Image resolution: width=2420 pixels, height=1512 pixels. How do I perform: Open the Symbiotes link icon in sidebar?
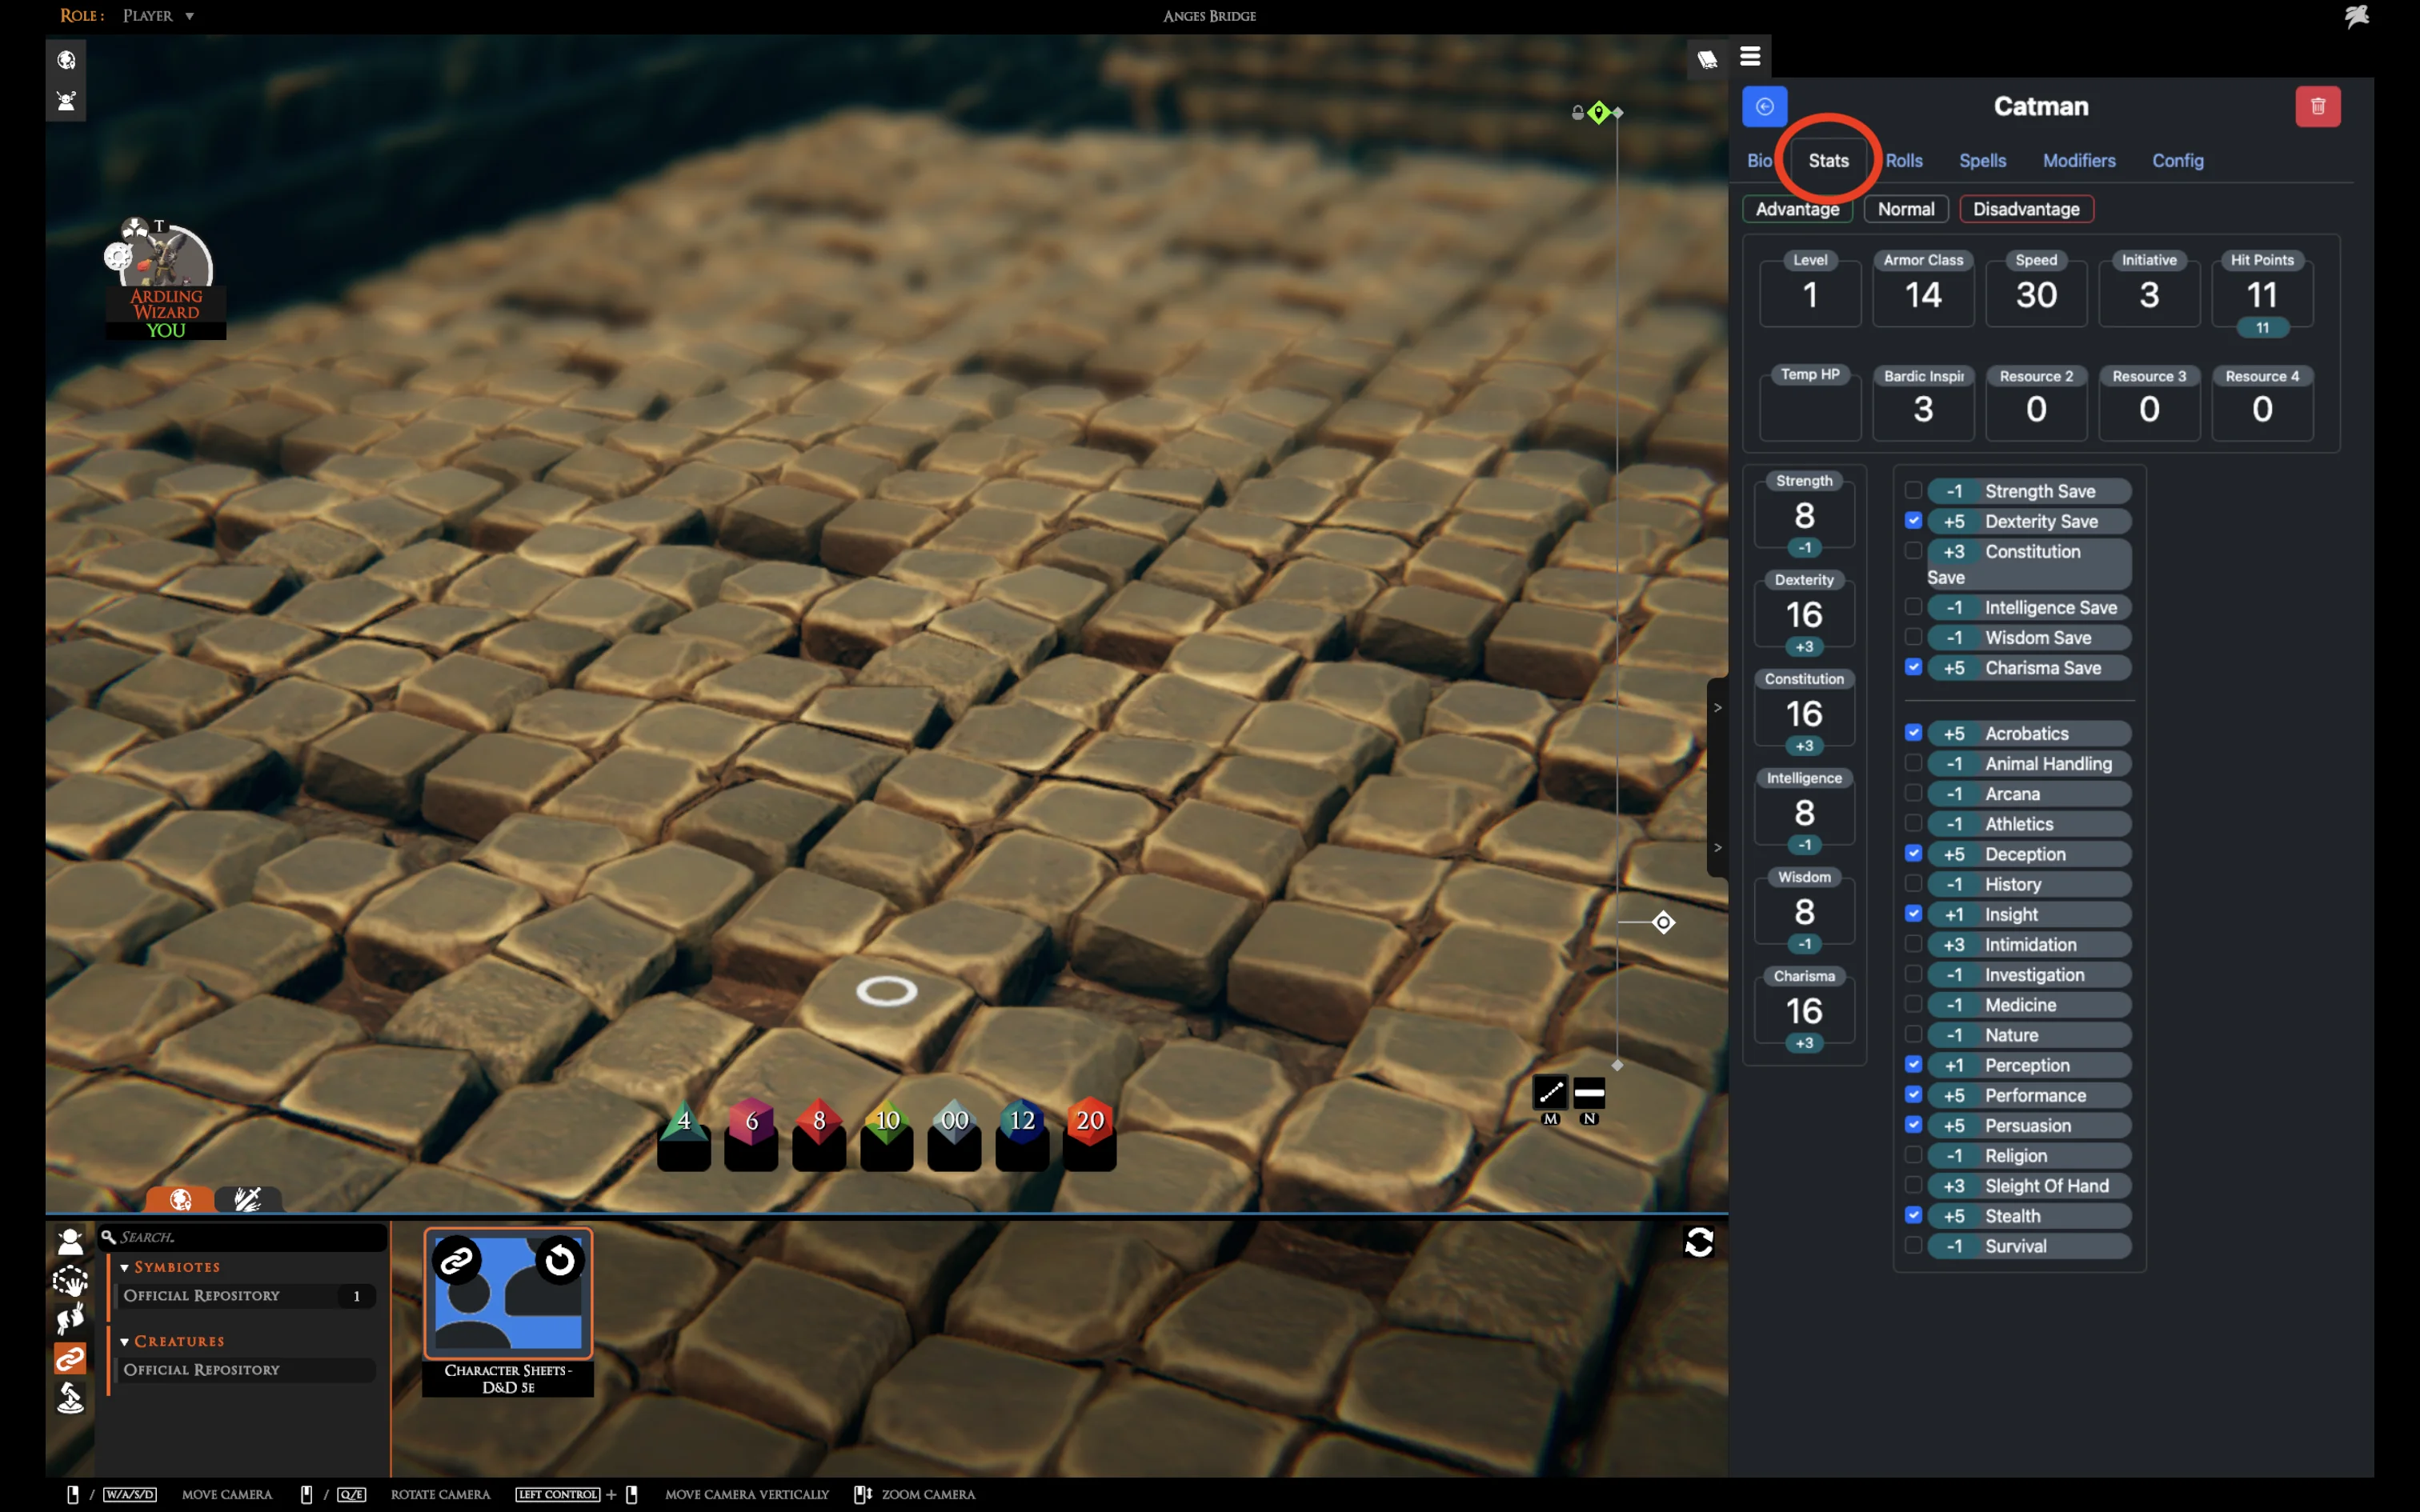click(70, 1358)
